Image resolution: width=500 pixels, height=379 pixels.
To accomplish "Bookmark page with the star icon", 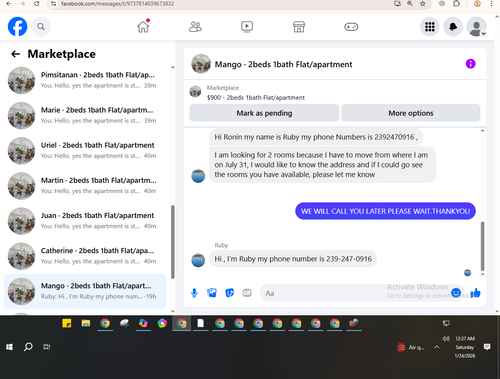I will [x=423, y=4].
